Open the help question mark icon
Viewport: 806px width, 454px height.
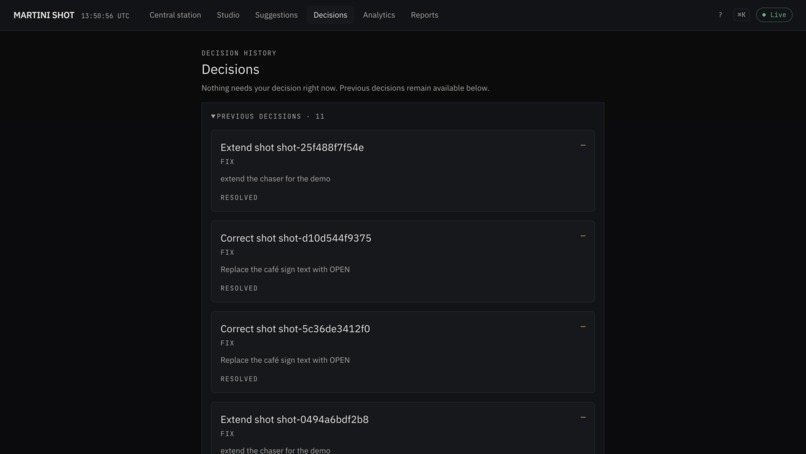(720, 15)
